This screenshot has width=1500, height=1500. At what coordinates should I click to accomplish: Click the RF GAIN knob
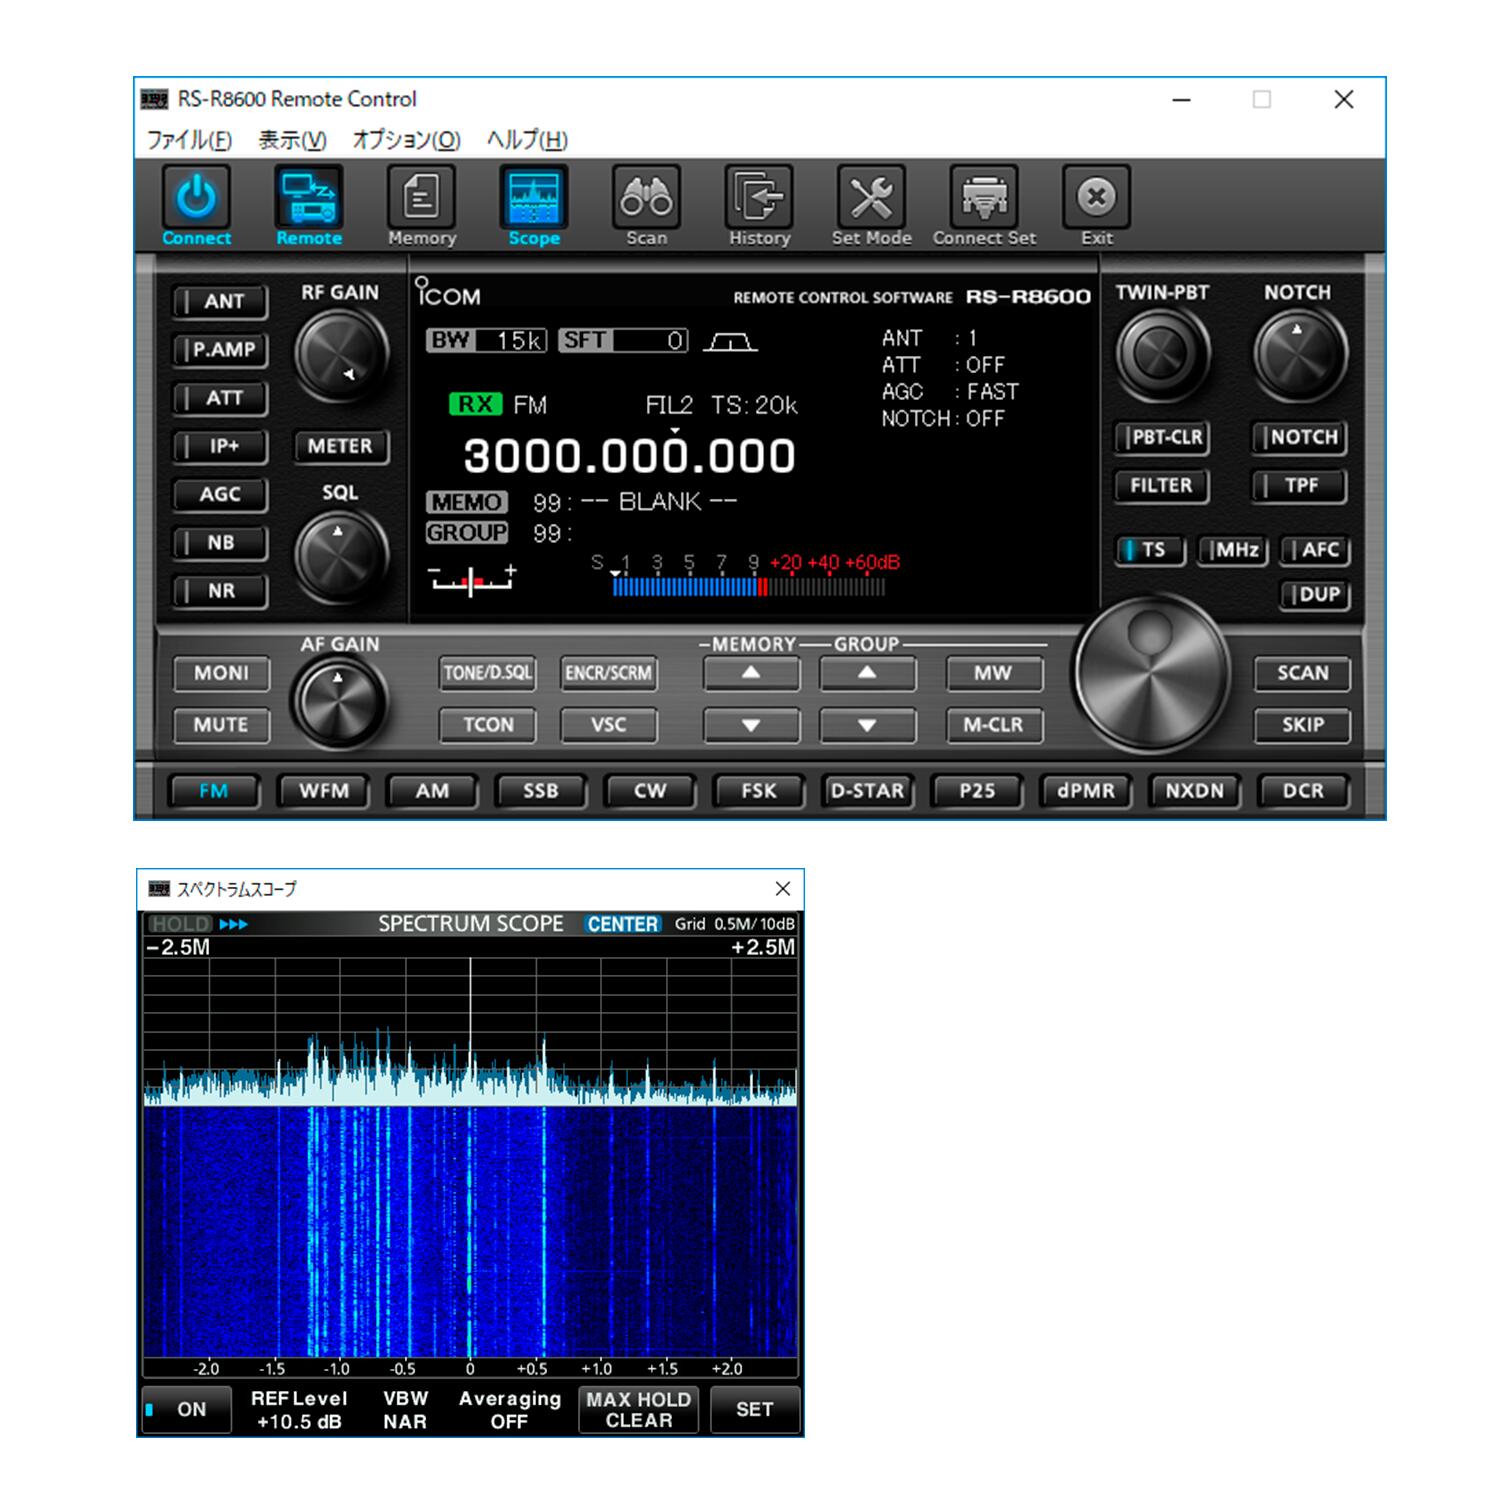pos(340,355)
